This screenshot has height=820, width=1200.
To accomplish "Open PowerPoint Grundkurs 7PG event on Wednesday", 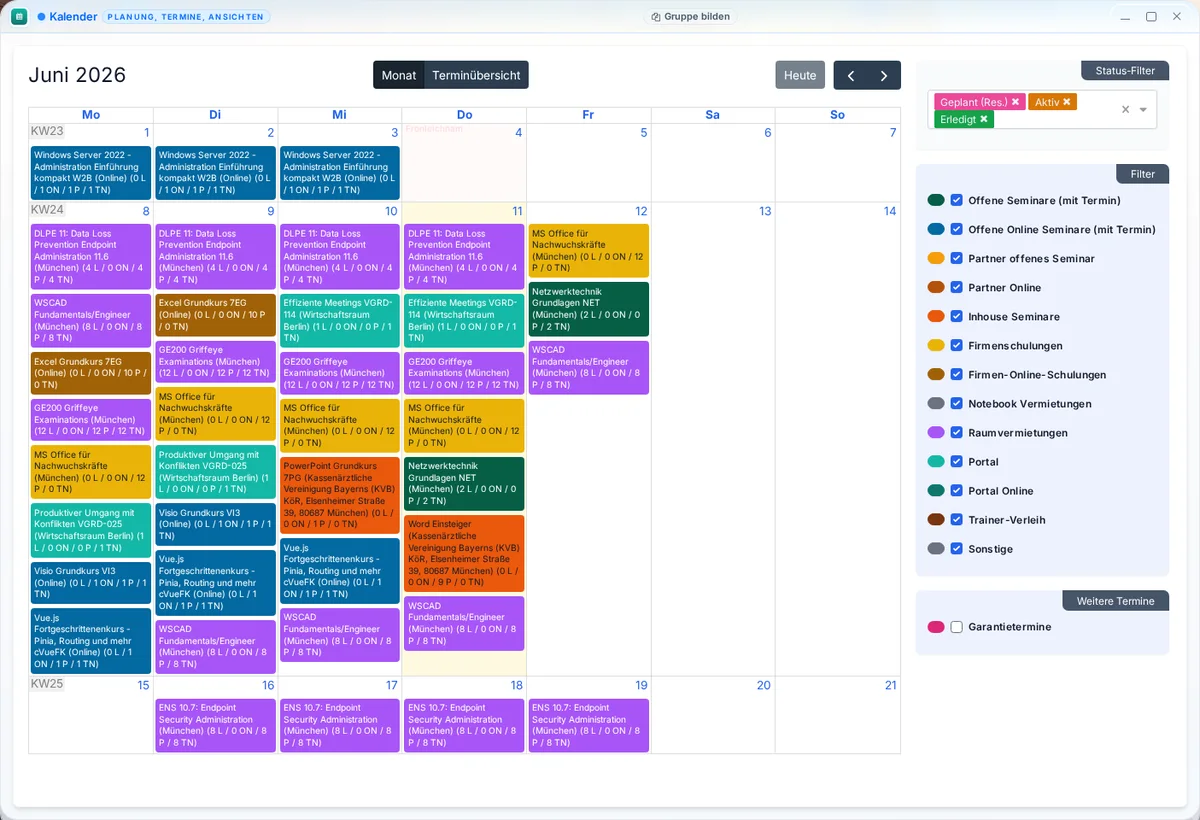I will [x=340, y=495].
